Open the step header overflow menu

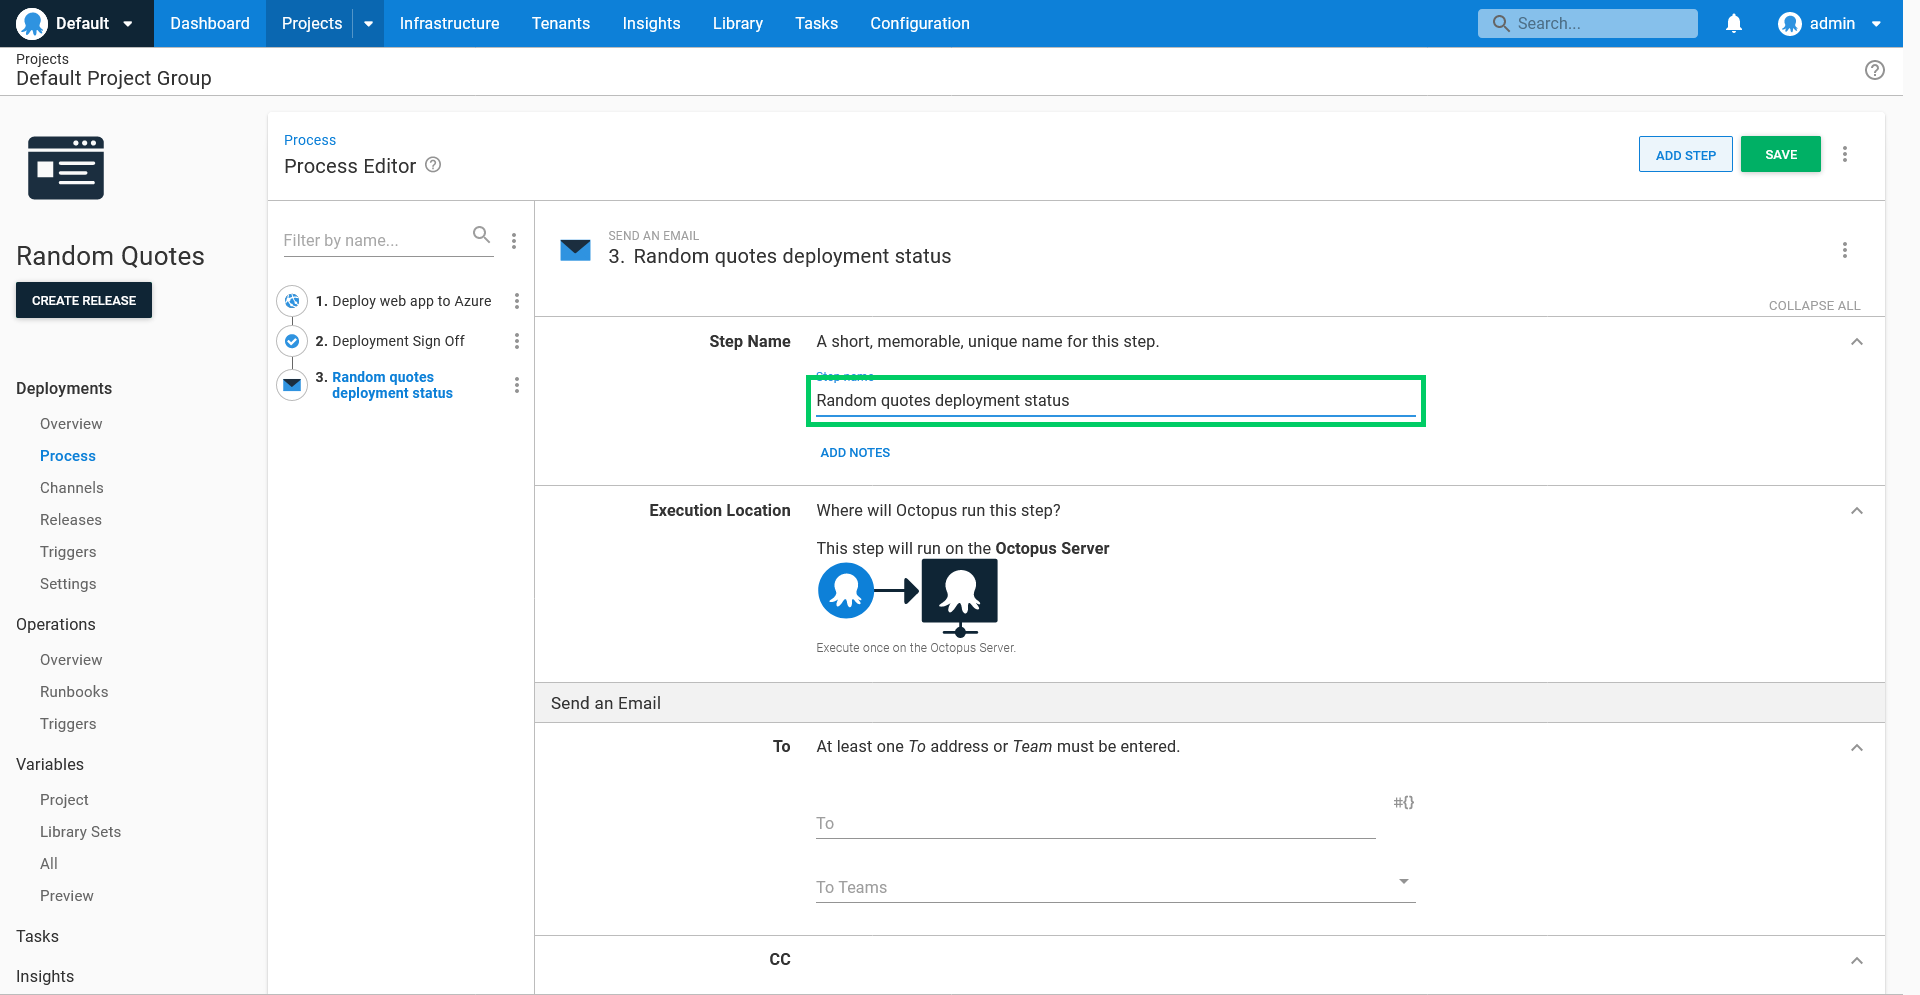(x=1845, y=250)
